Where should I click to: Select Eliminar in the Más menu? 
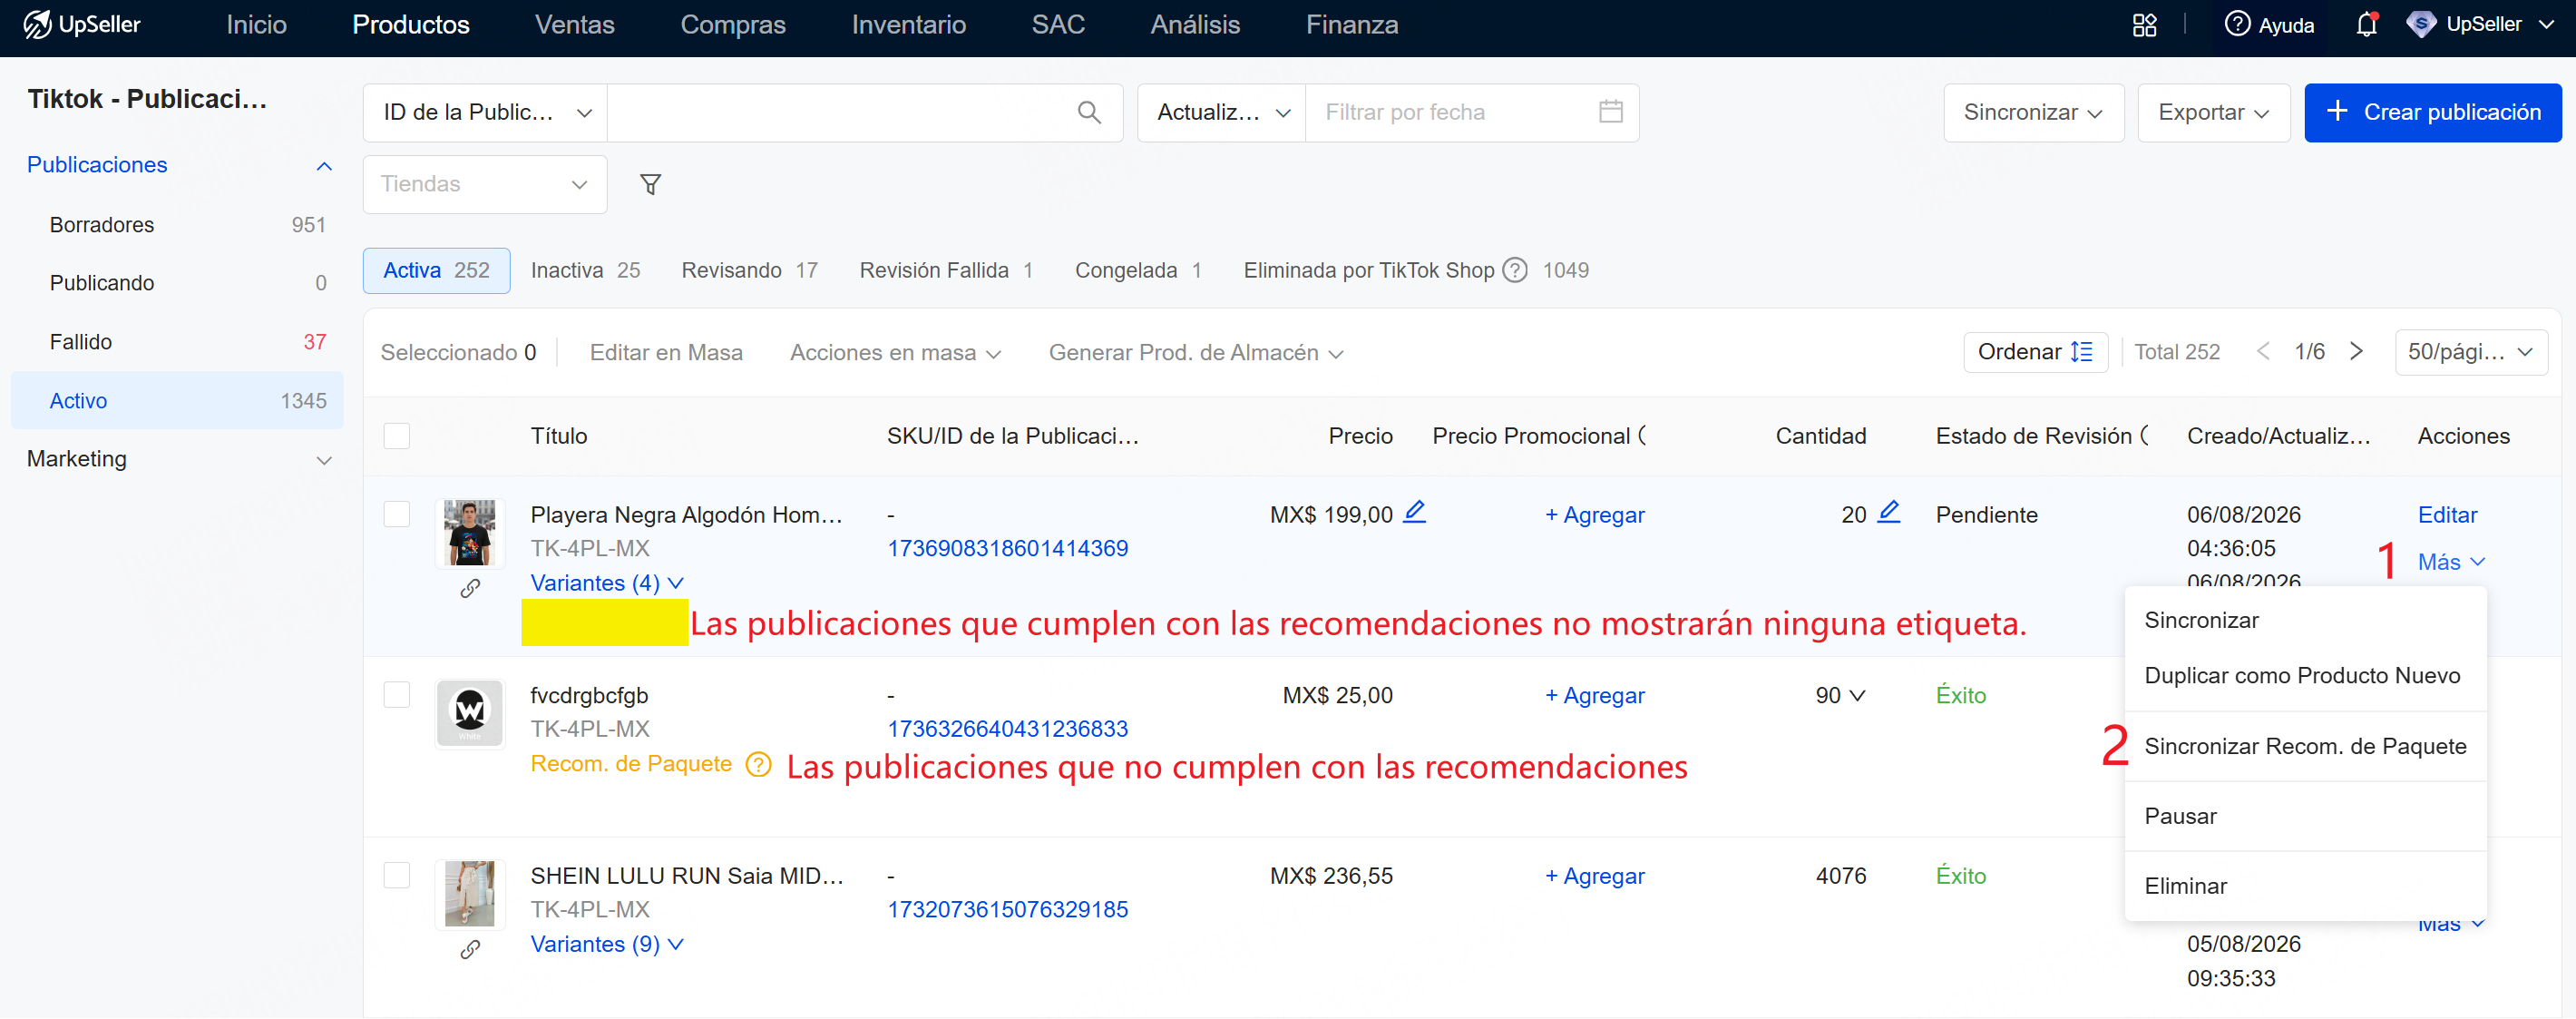pos(2185,886)
